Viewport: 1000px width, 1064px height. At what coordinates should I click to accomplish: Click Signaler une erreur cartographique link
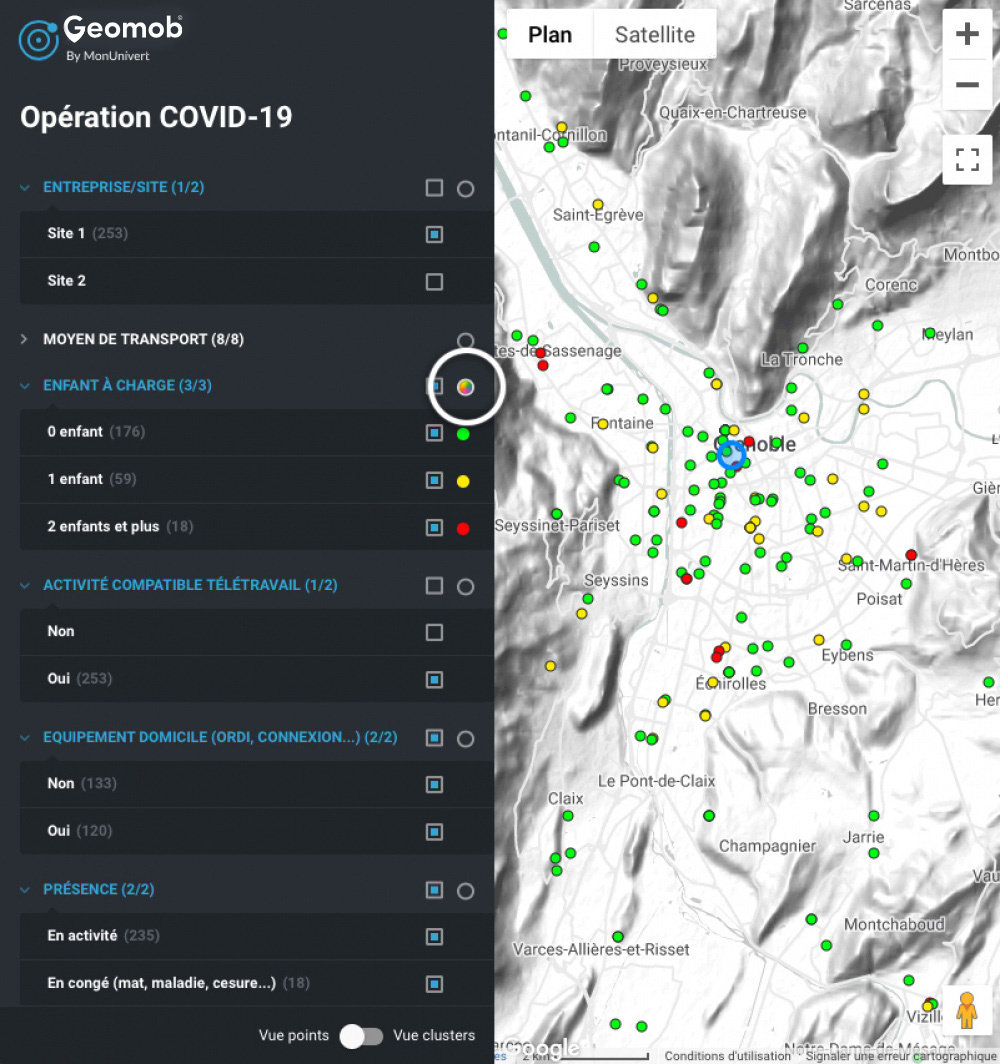(900, 1056)
